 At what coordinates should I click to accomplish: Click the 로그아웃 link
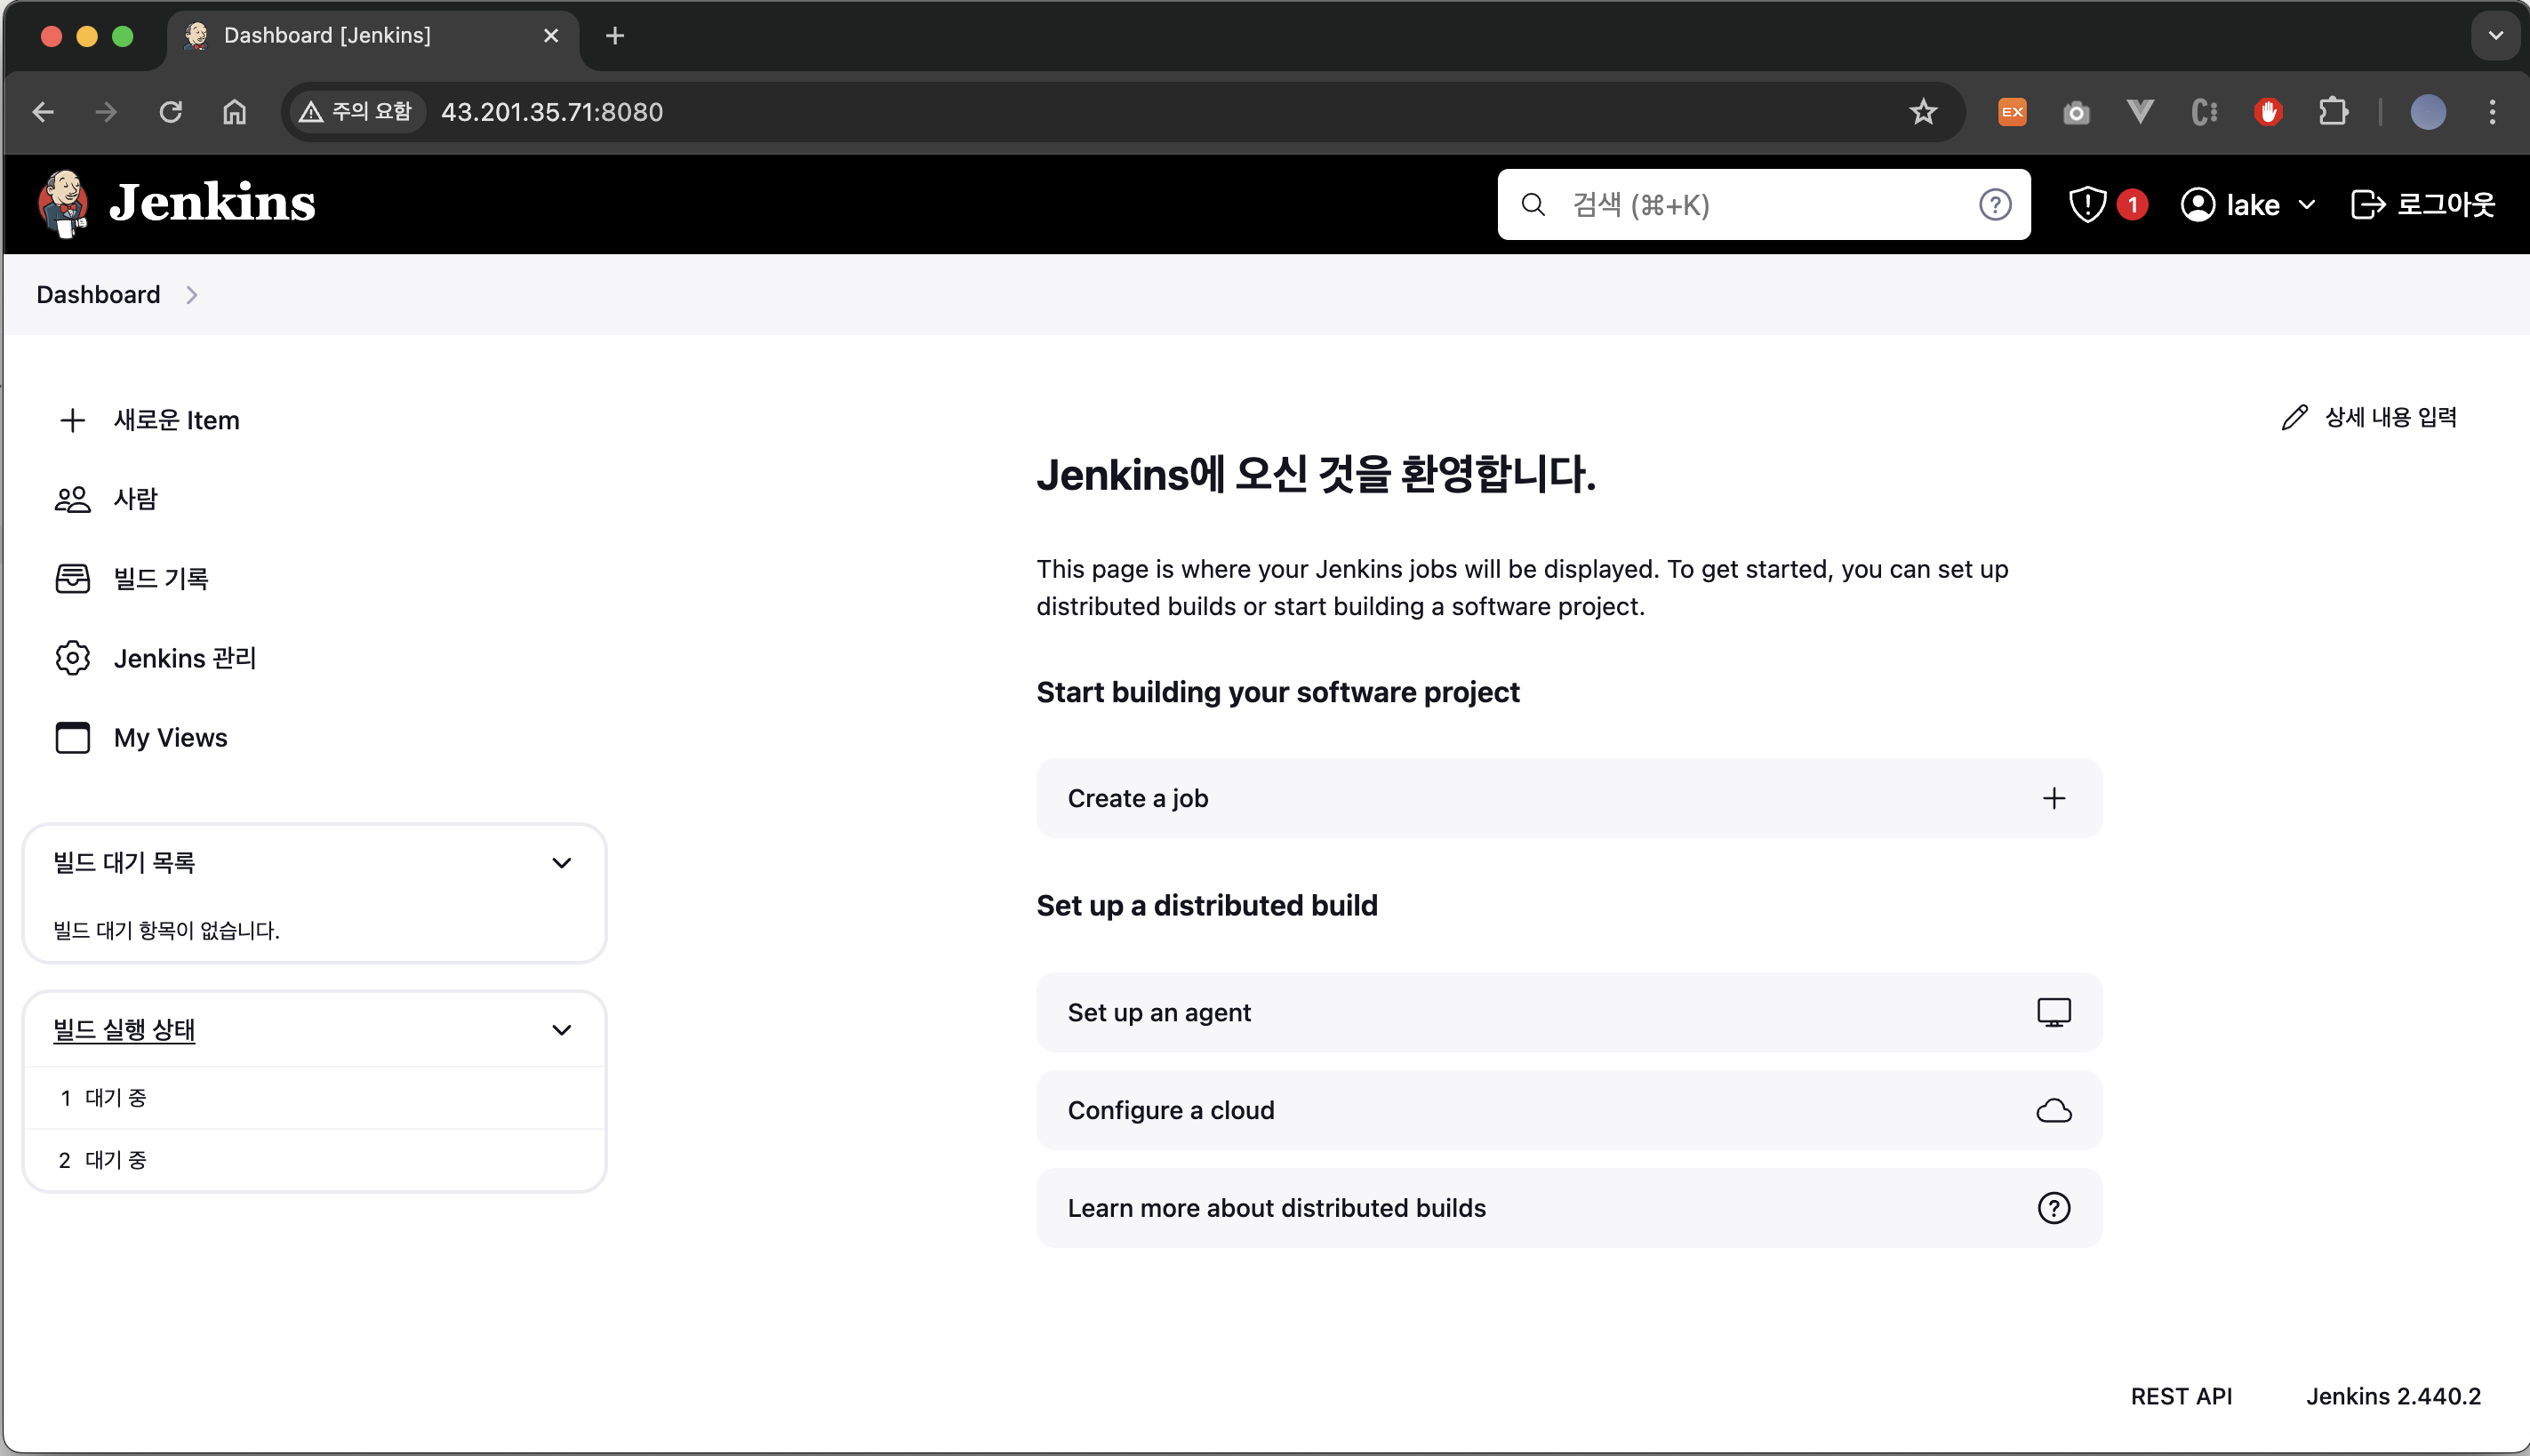coord(2422,204)
